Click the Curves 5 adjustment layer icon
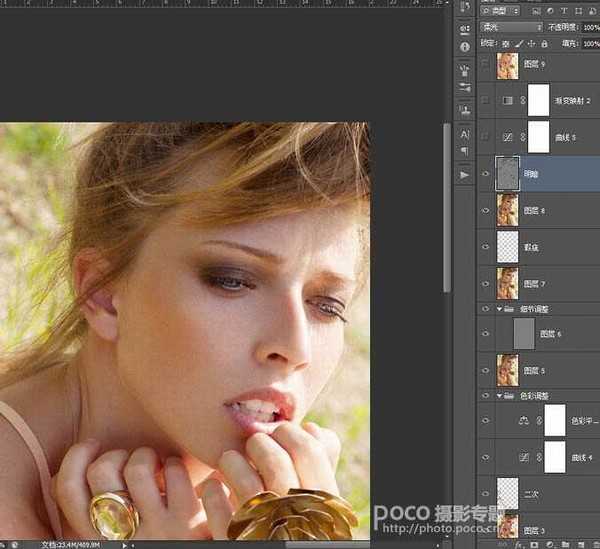This screenshot has width=600, height=549. coord(510,137)
